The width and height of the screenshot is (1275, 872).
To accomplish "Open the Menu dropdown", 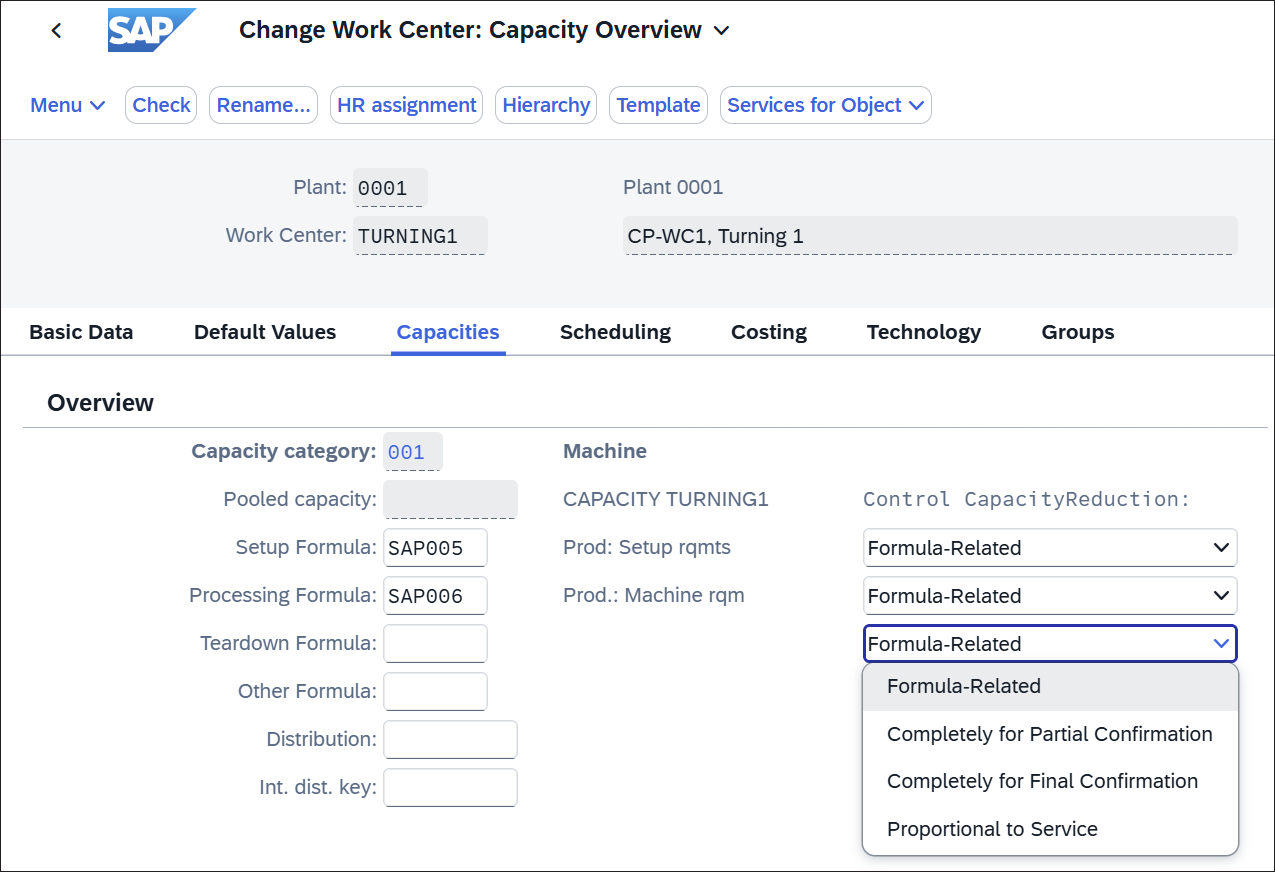I will [68, 105].
